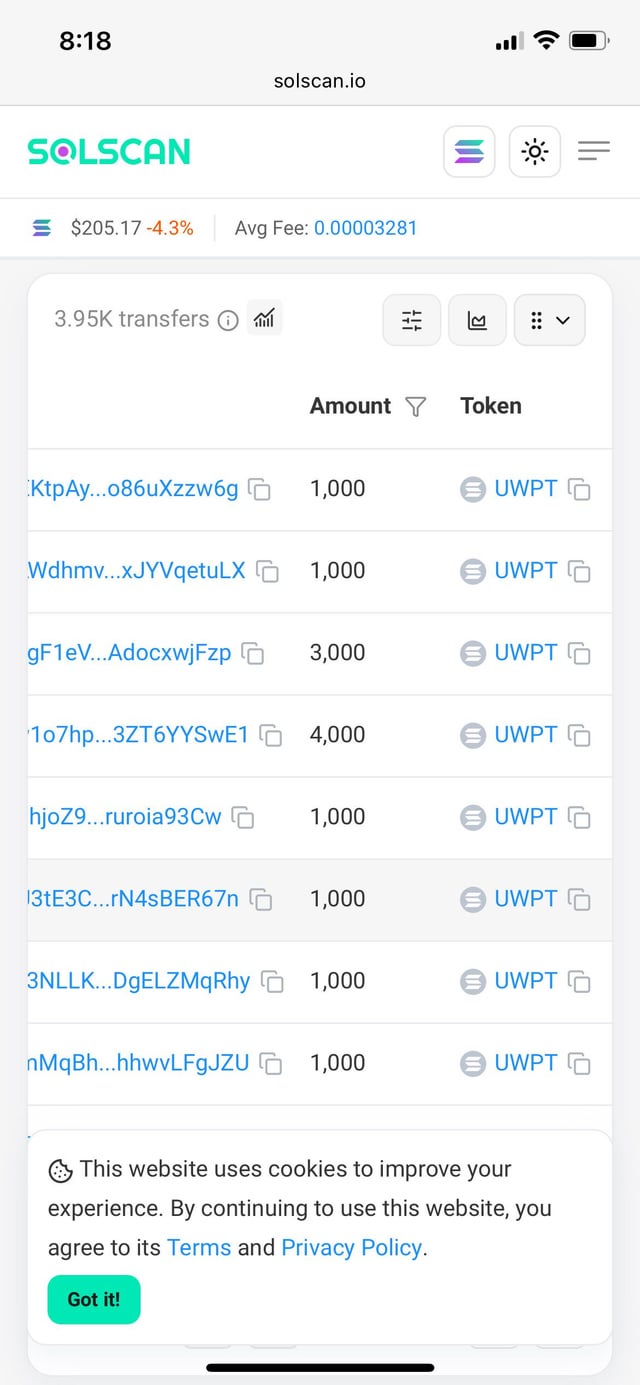Copy UWPT token address in 4,000 row
The image size is (640, 1385).
pos(579,735)
